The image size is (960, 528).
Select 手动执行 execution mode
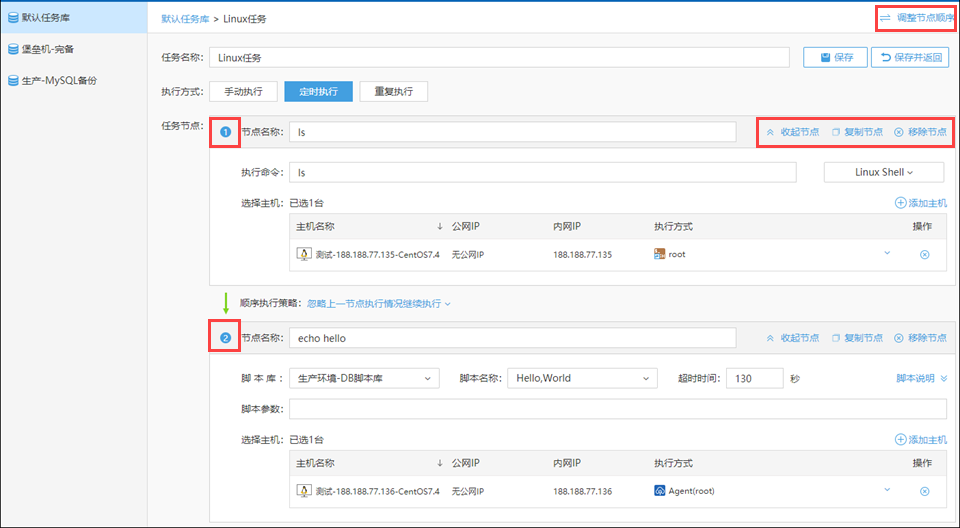pyautogui.click(x=242, y=91)
